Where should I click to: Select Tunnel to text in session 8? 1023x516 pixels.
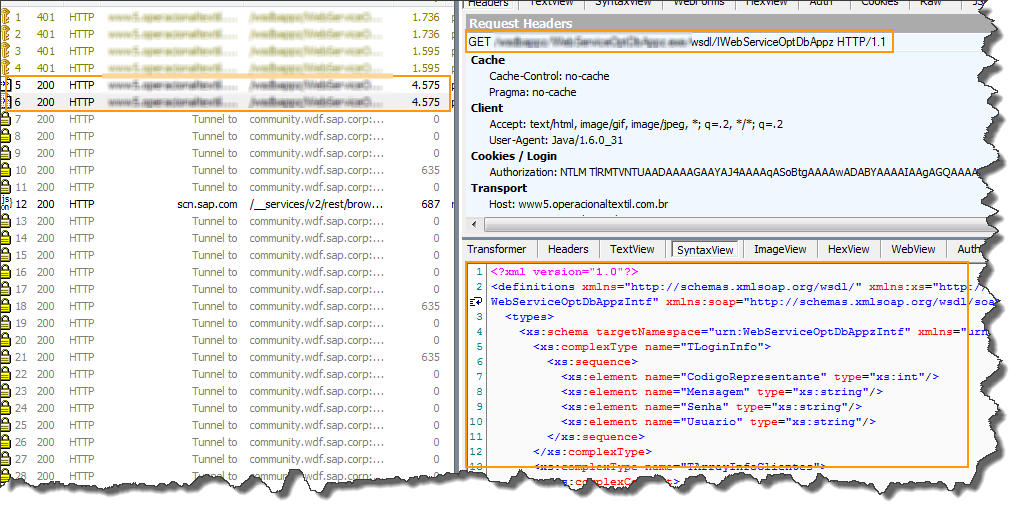pos(215,136)
